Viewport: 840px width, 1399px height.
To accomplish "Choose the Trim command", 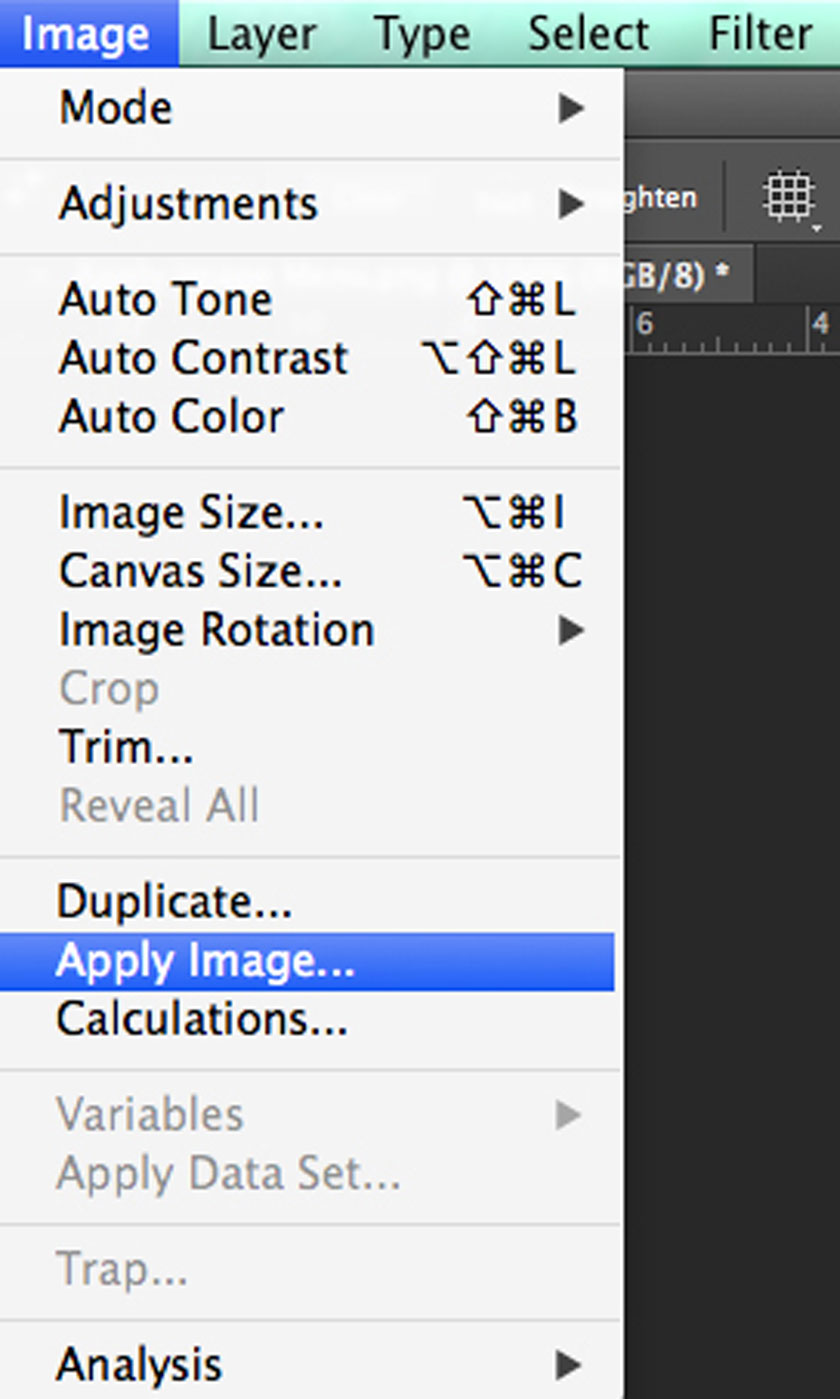I will click(126, 746).
